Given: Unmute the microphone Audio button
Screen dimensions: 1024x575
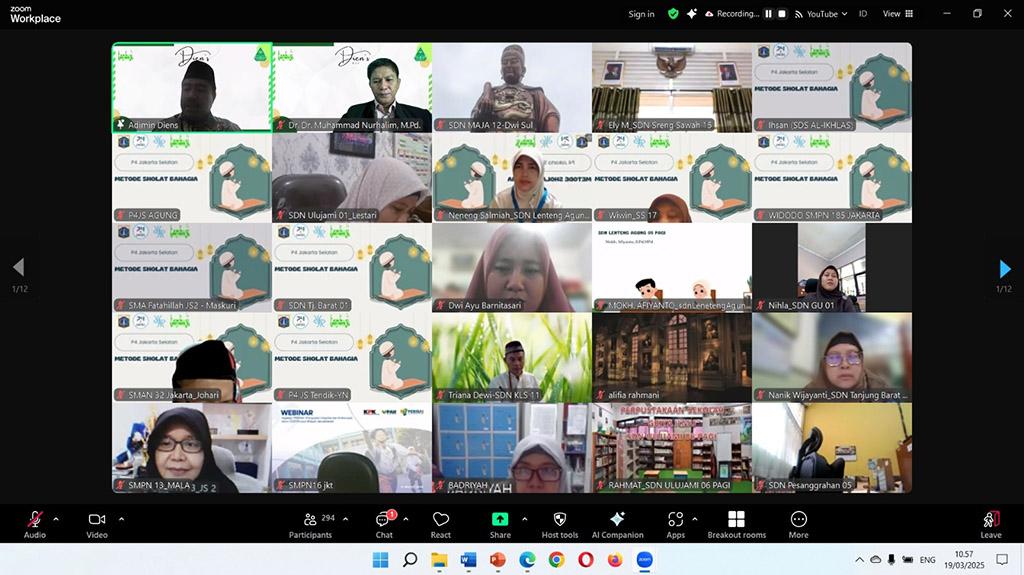Looking at the screenshot, I should point(35,523).
